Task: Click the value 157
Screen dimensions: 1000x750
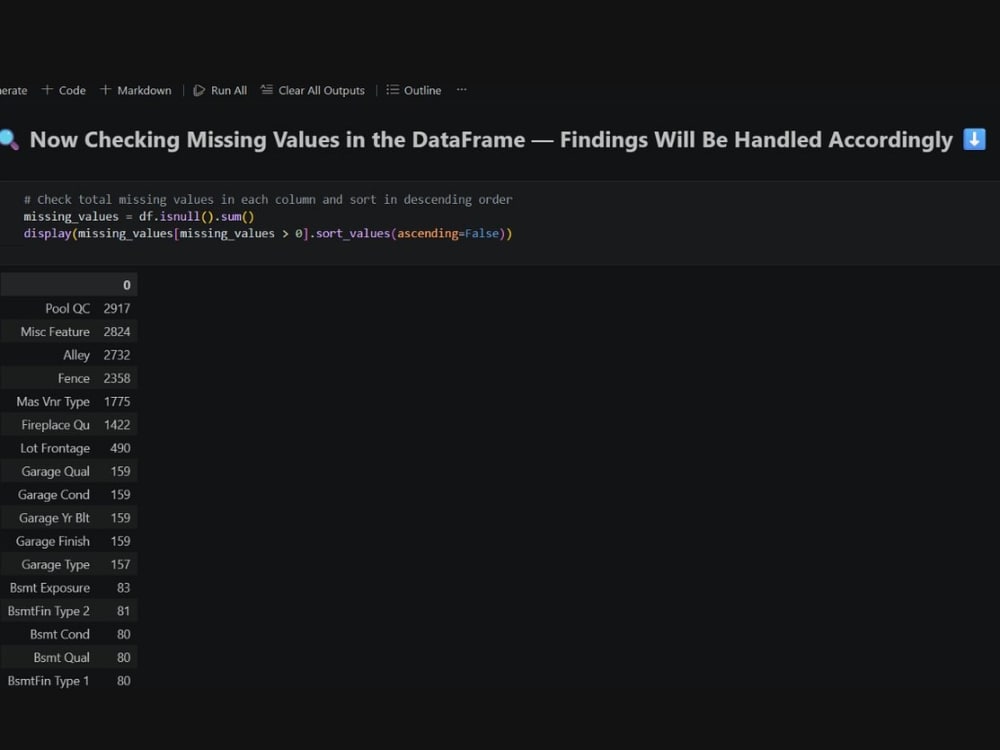Action: point(121,564)
